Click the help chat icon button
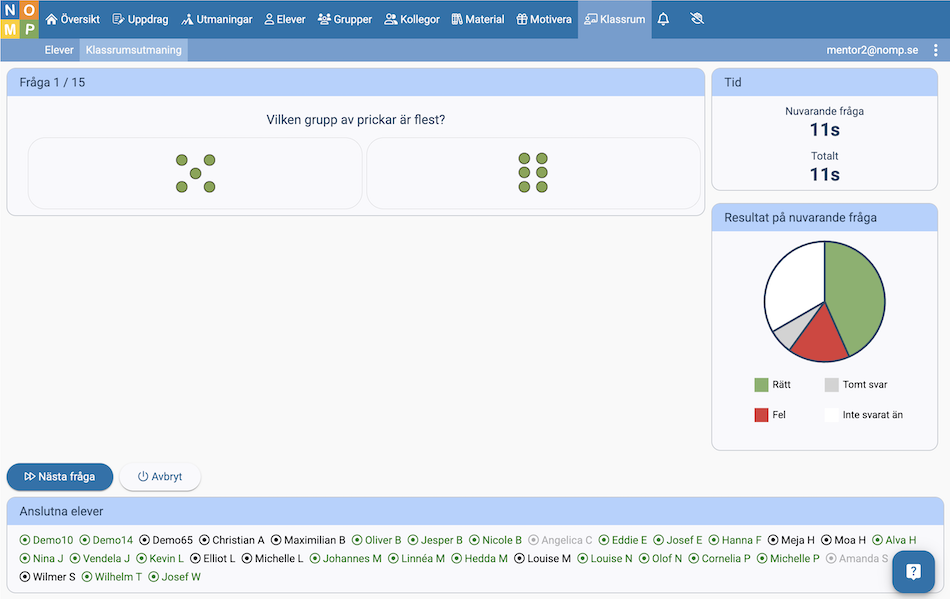950x599 pixels. (913, 572)
